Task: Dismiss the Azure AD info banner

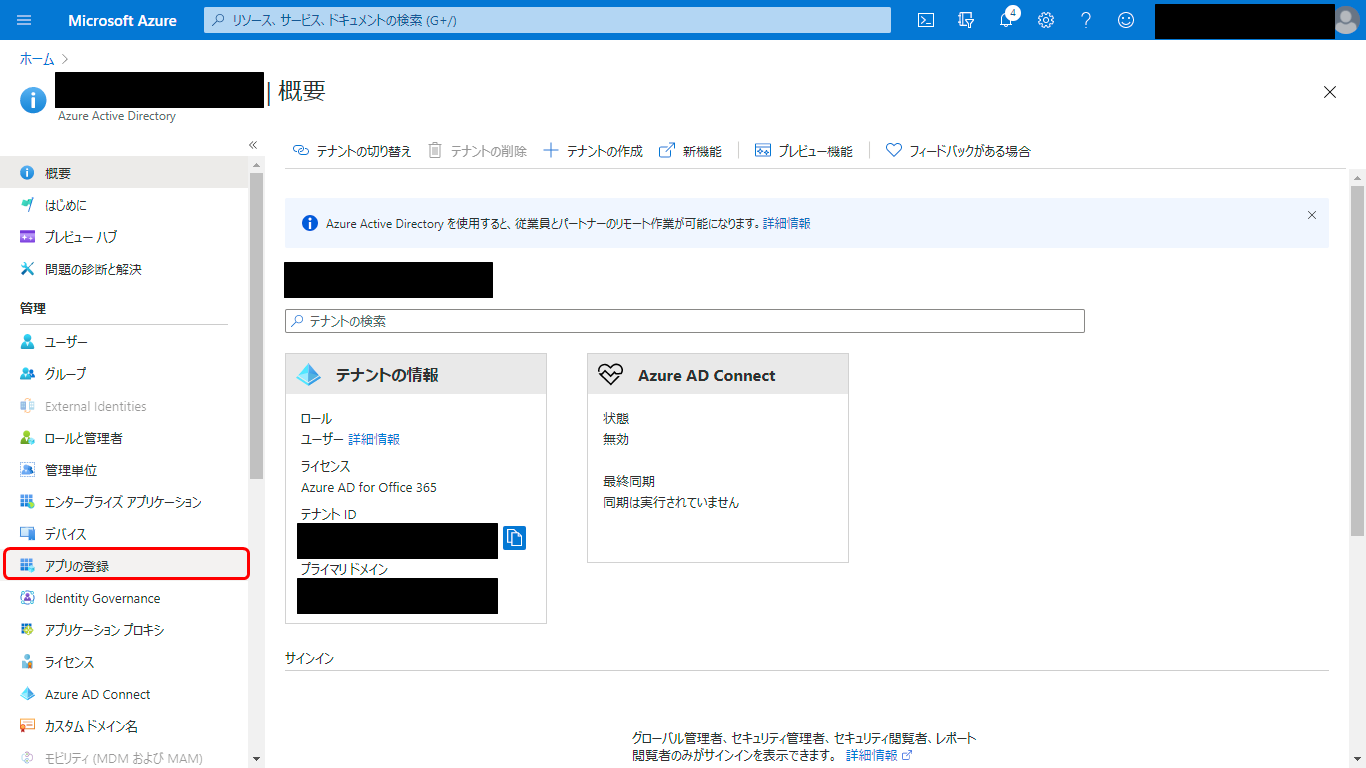Action: pos(1312,215)
